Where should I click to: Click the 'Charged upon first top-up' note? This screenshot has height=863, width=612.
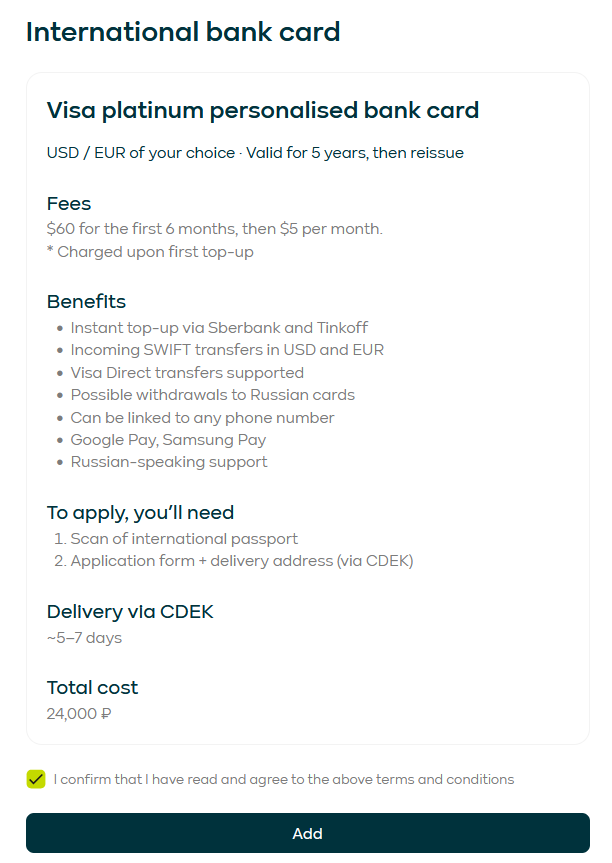coord(150,252)
